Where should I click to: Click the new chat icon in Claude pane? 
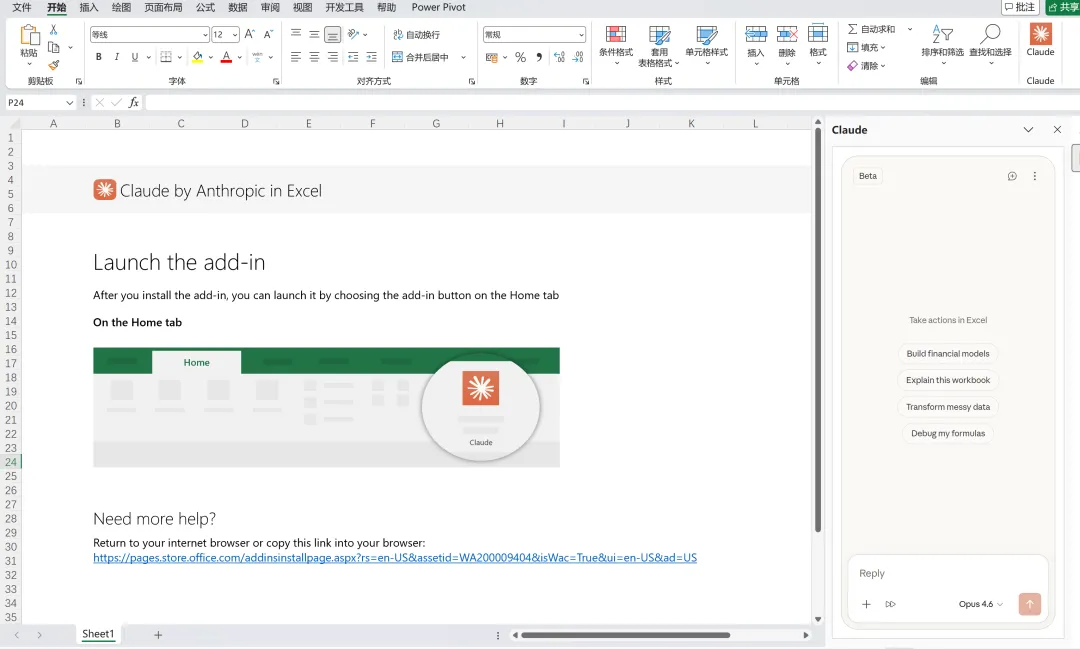pyautogui.click(x=1012, y=176)
